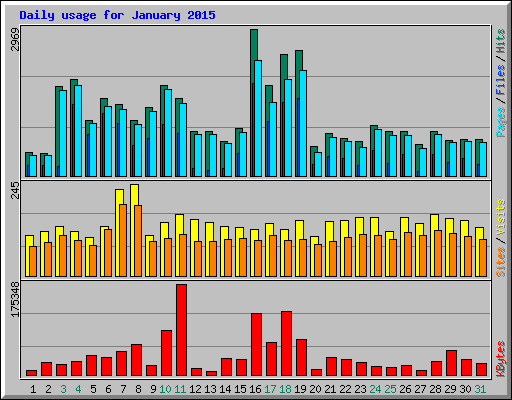This screenshot has height=400, width=512.
Task: Click the green "Hits" legend label
Action: tap(501, 41)
